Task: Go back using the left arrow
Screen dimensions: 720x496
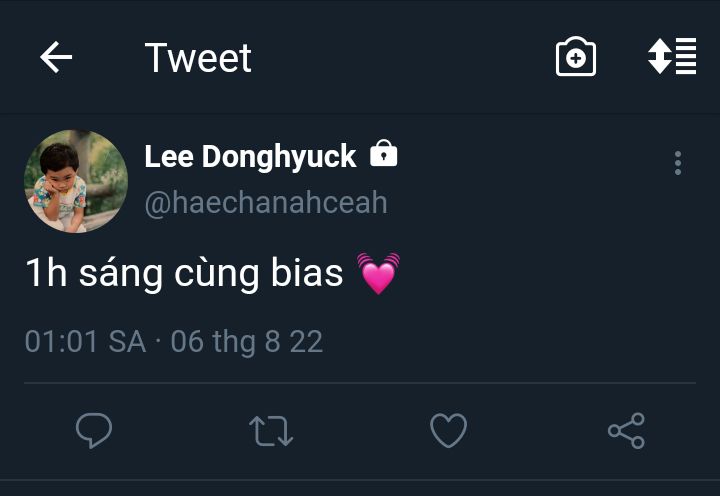Action: [56, 58]
